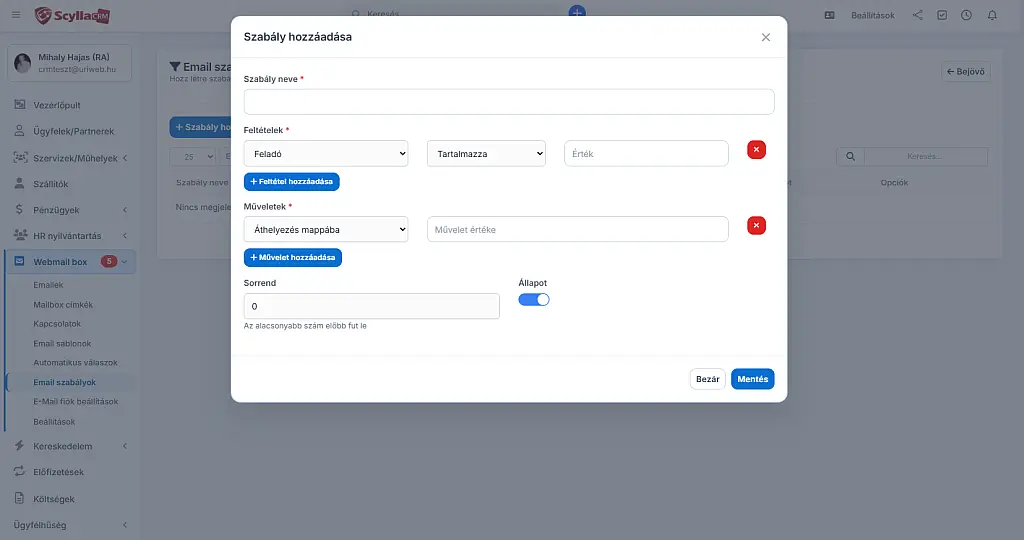Open the tasks checkmark icon
This screenshot has width=1024, height=540.
tap(942, 15)
